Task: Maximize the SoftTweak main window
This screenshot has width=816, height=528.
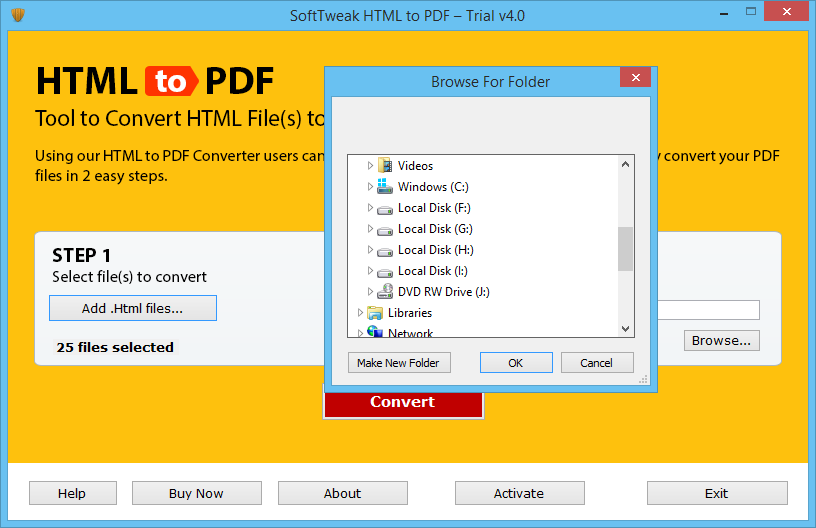Action: [750, 11]
